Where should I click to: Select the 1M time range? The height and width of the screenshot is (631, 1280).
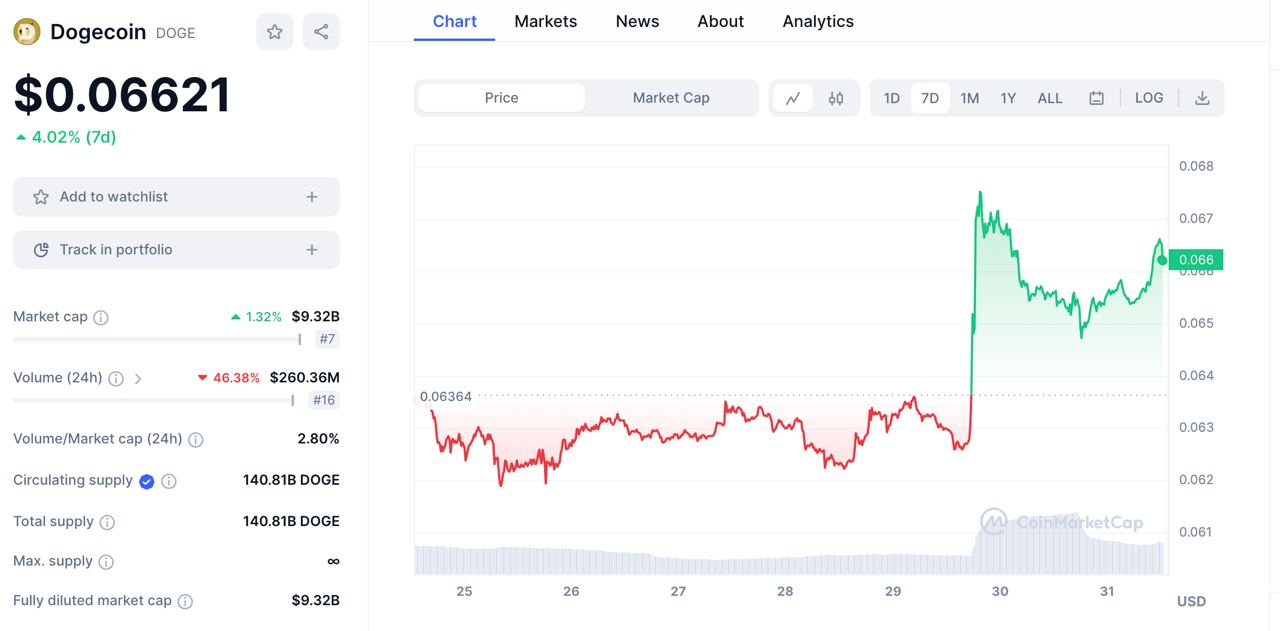[969, 98]
